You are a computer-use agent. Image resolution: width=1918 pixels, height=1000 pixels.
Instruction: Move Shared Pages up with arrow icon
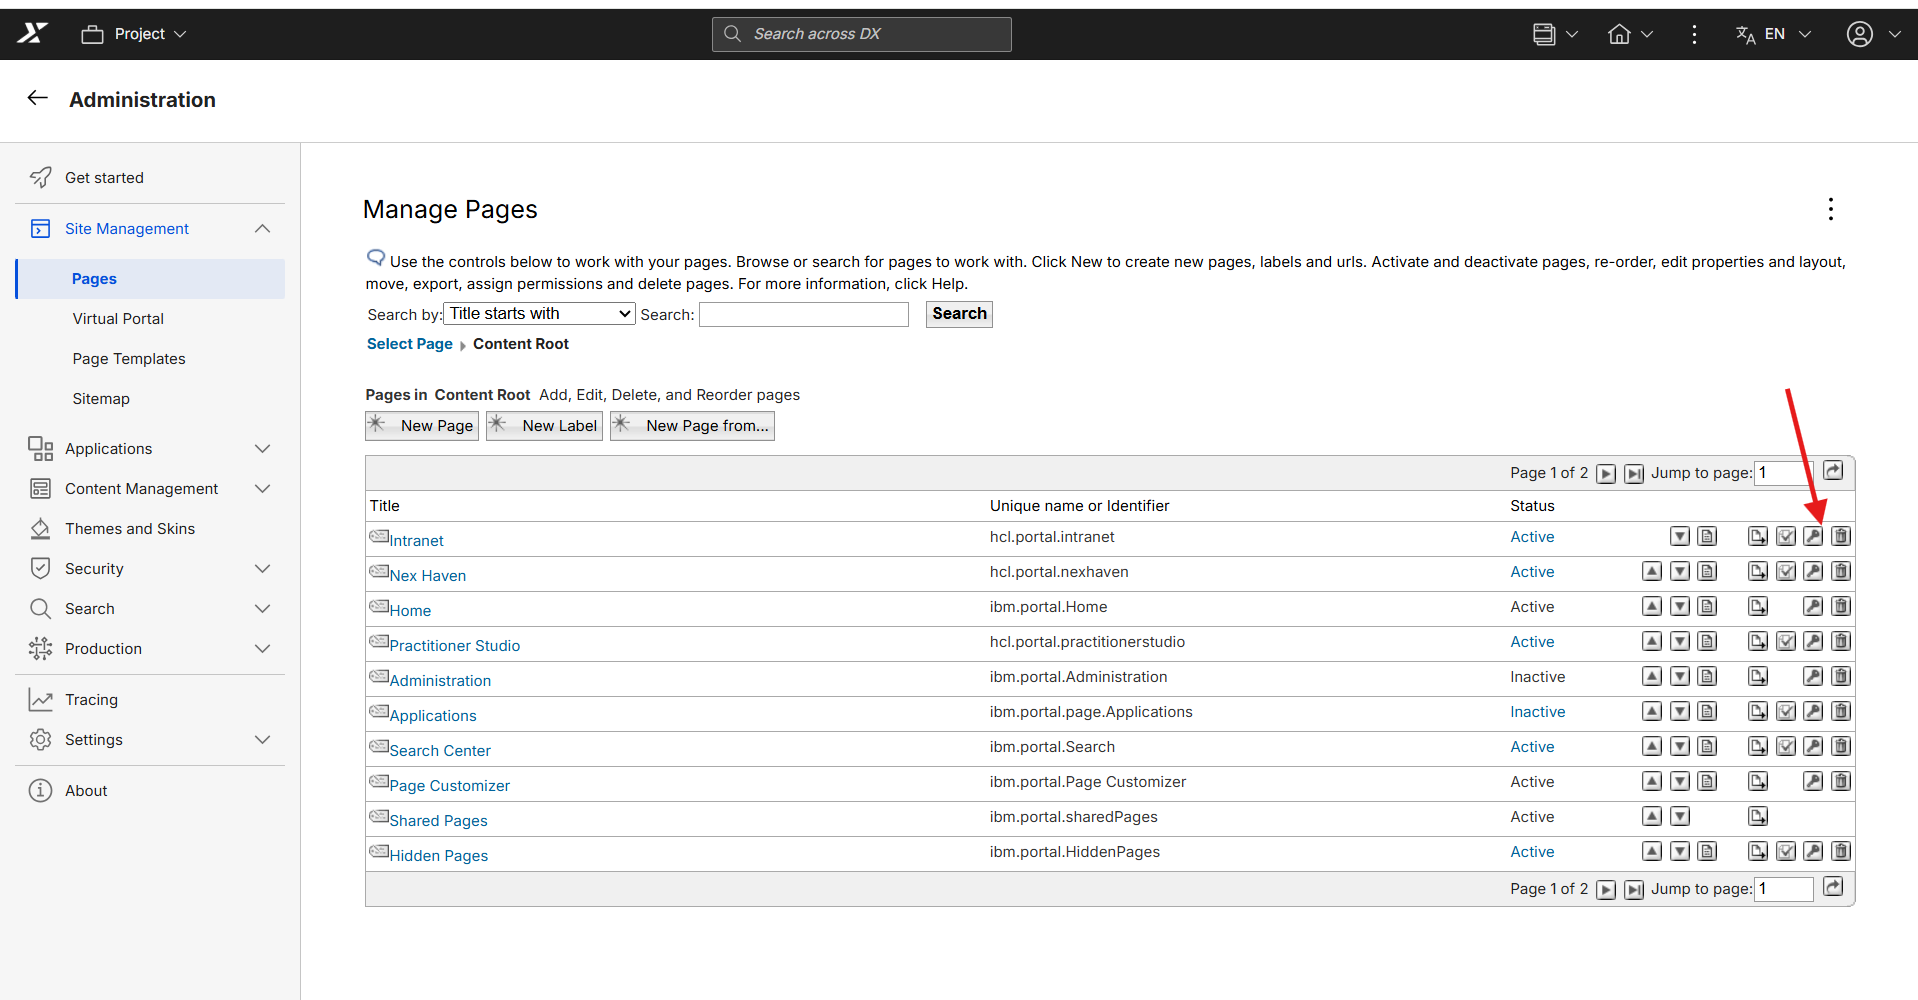click(1652, 817)
